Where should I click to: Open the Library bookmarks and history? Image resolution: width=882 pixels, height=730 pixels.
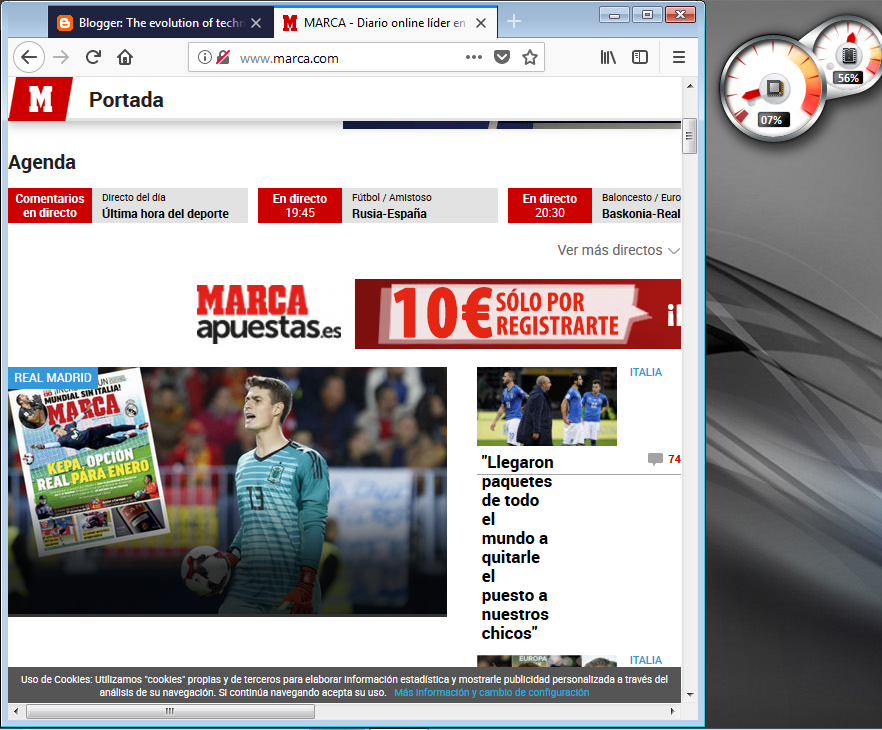click(x=608, y=57)
